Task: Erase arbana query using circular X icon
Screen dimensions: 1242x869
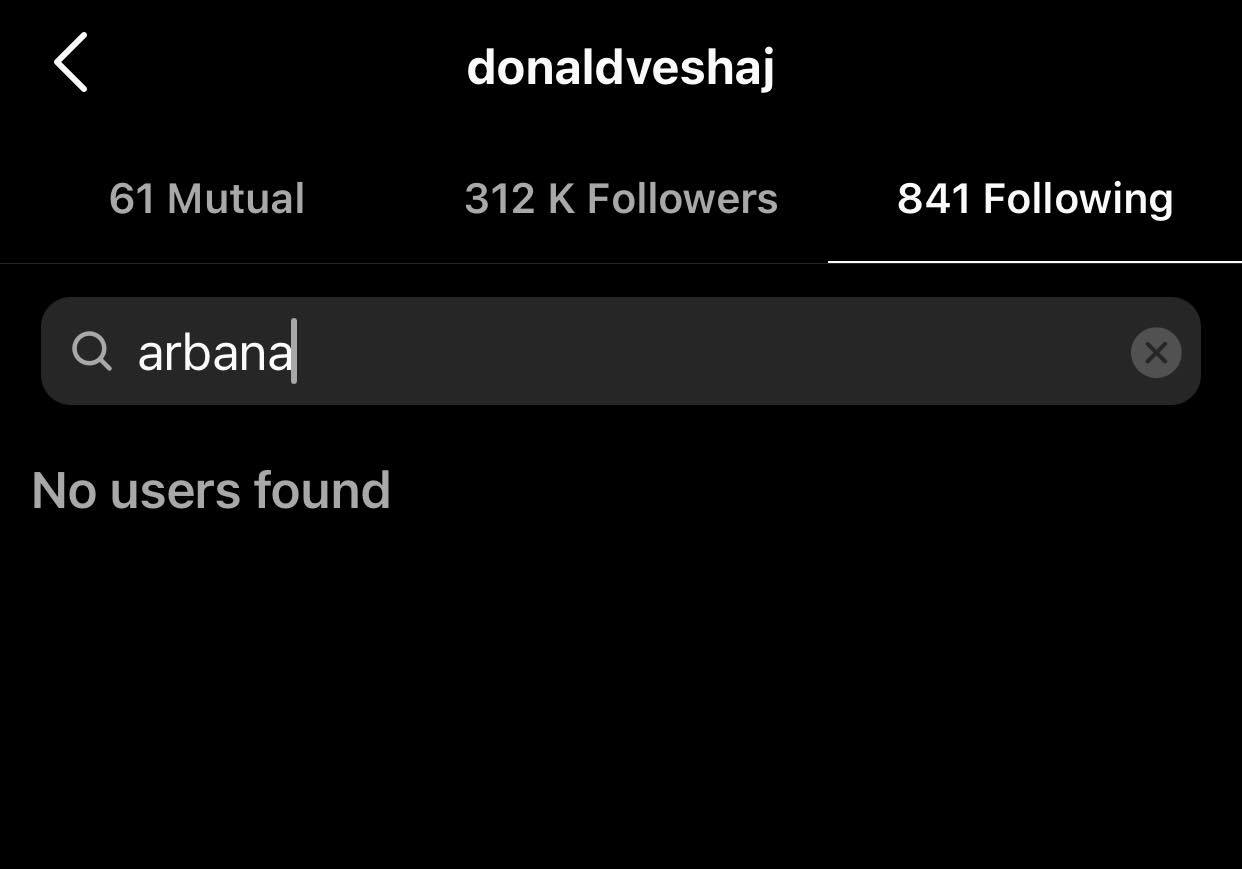Action: coord(1156,352)
